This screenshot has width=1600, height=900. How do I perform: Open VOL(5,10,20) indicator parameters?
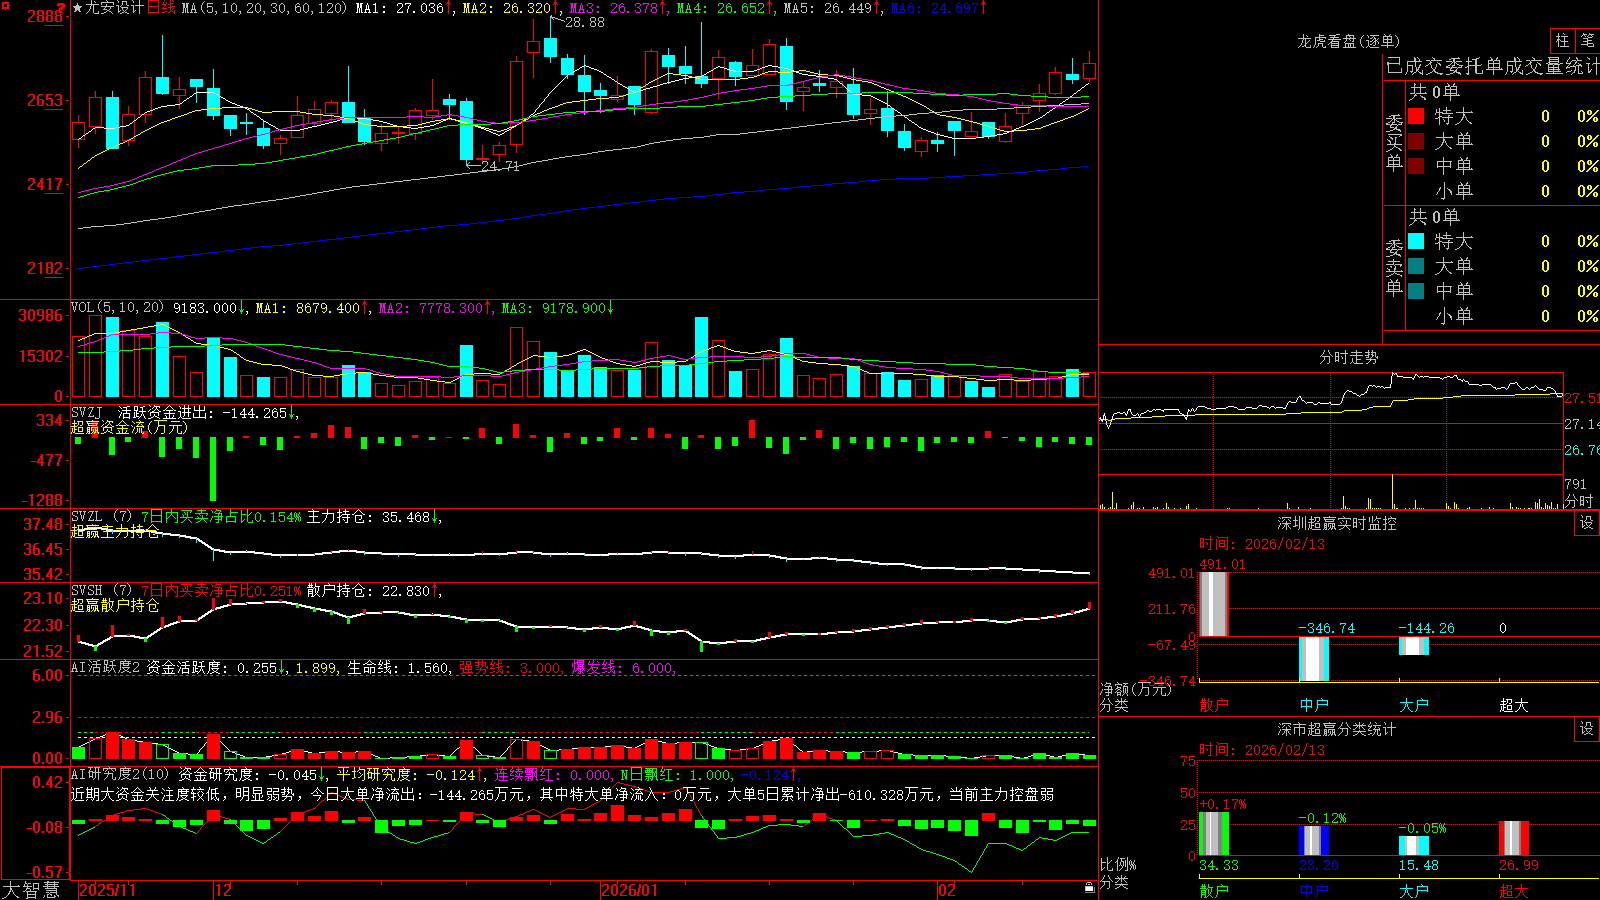click(118, 308)
